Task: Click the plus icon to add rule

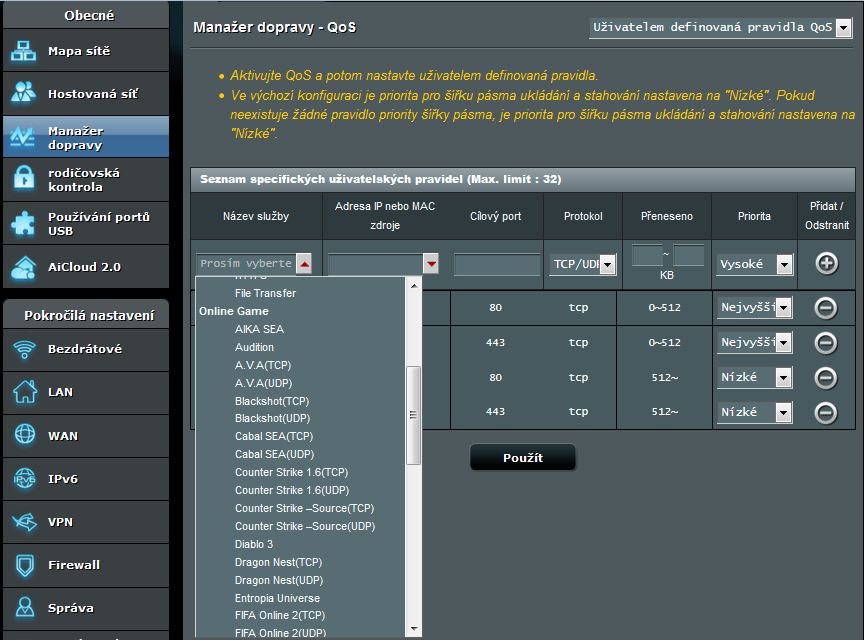Action: click(826, 264)
